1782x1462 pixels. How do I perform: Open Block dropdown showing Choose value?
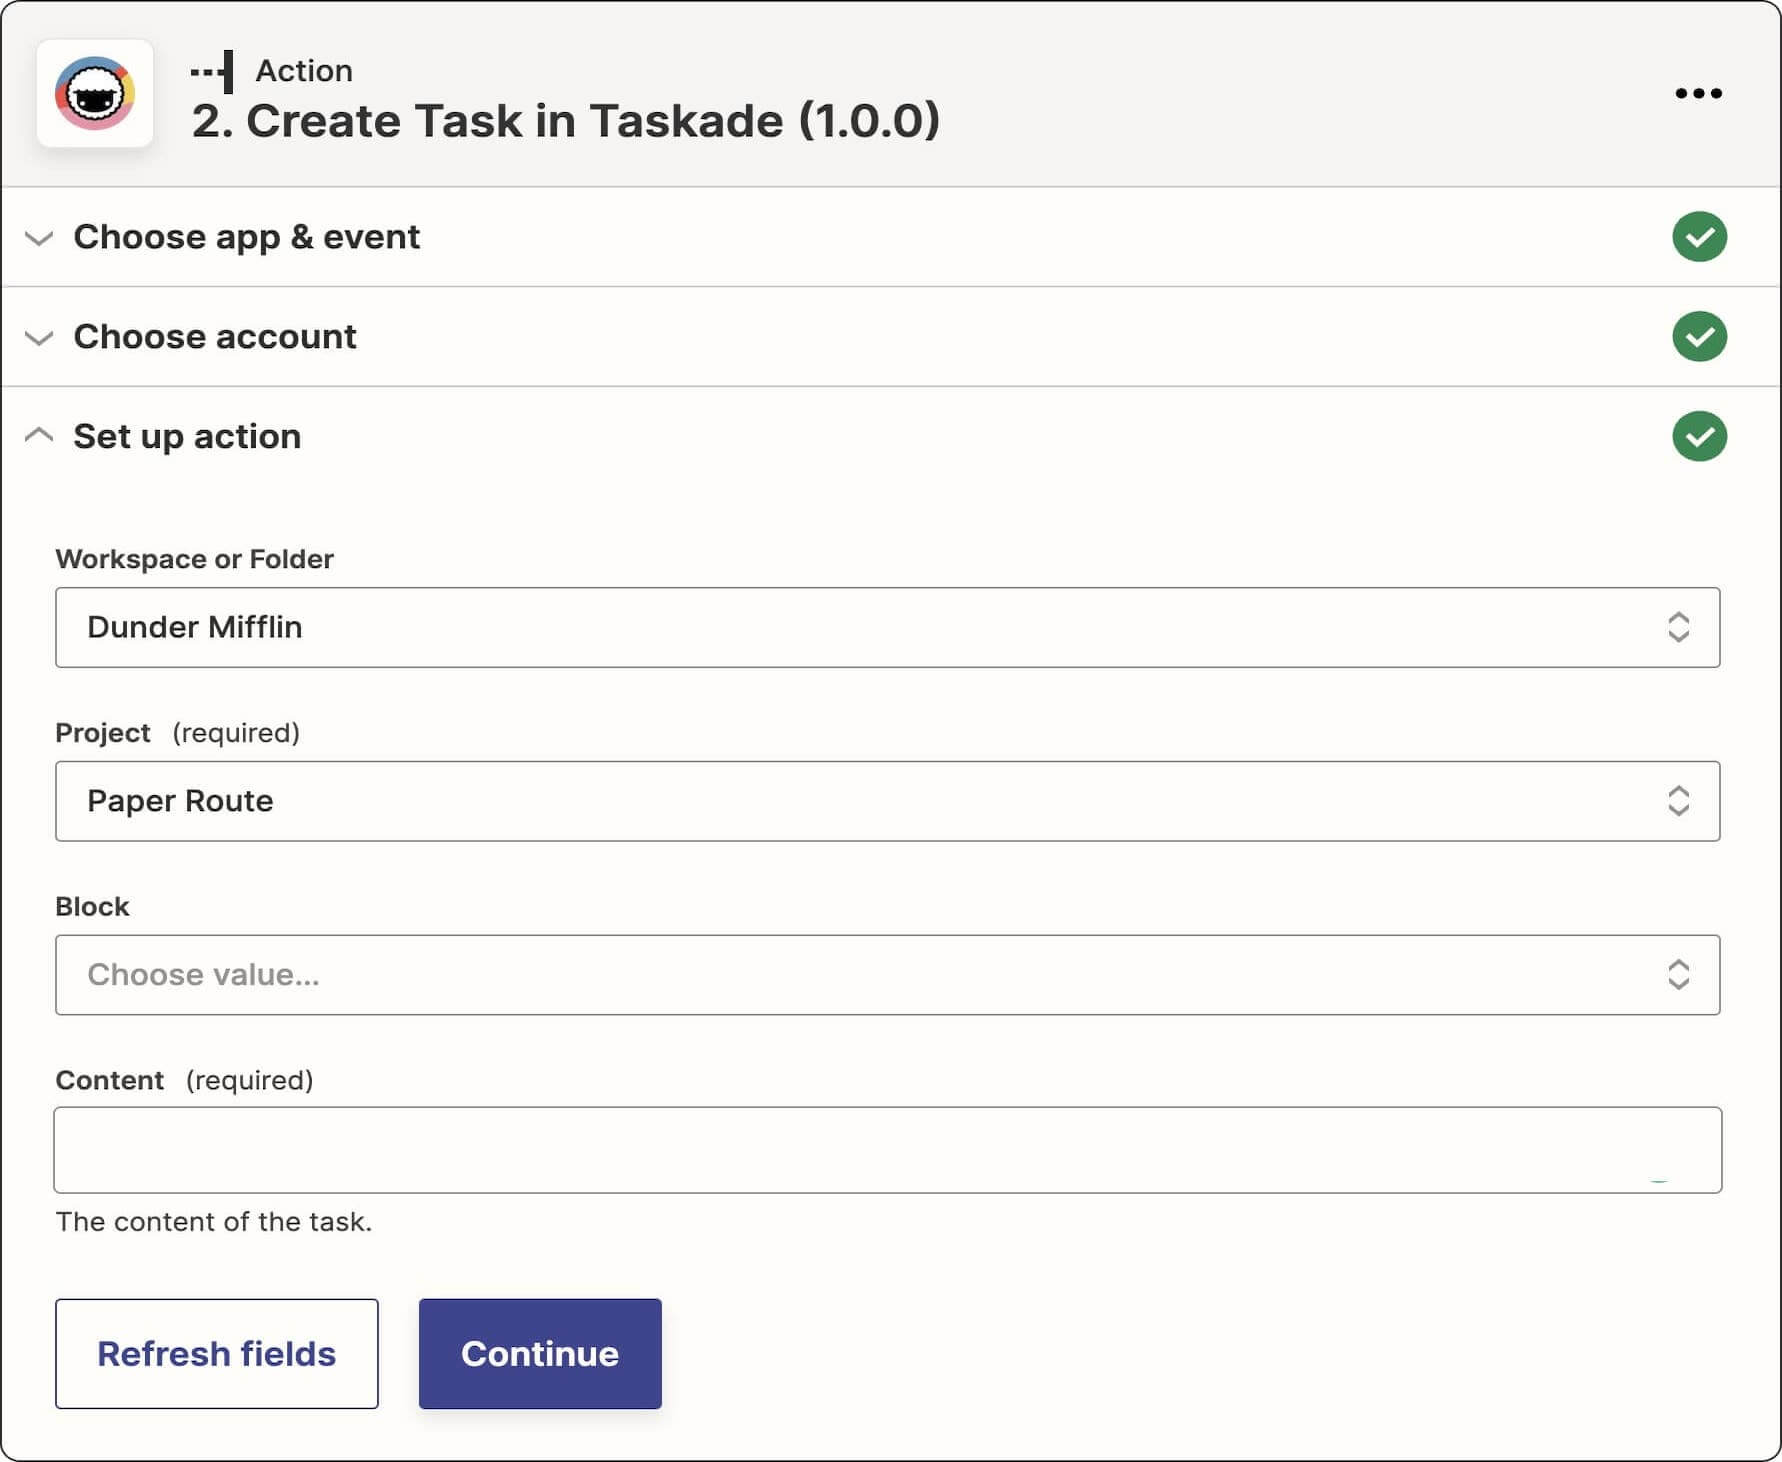tap(860, 975)
